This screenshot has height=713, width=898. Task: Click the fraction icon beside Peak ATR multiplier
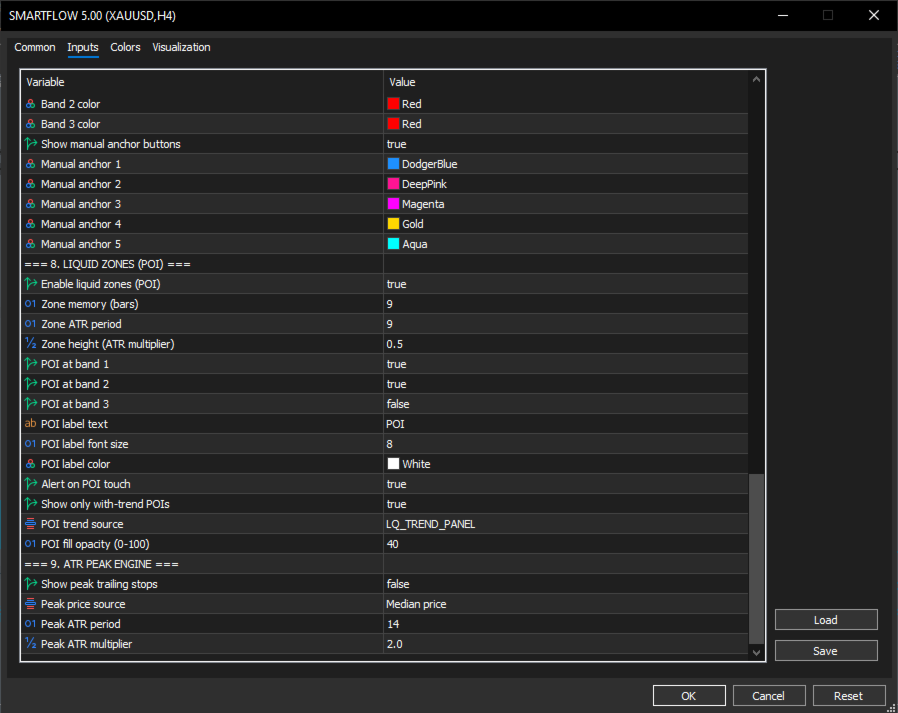(x=30, y=644)
